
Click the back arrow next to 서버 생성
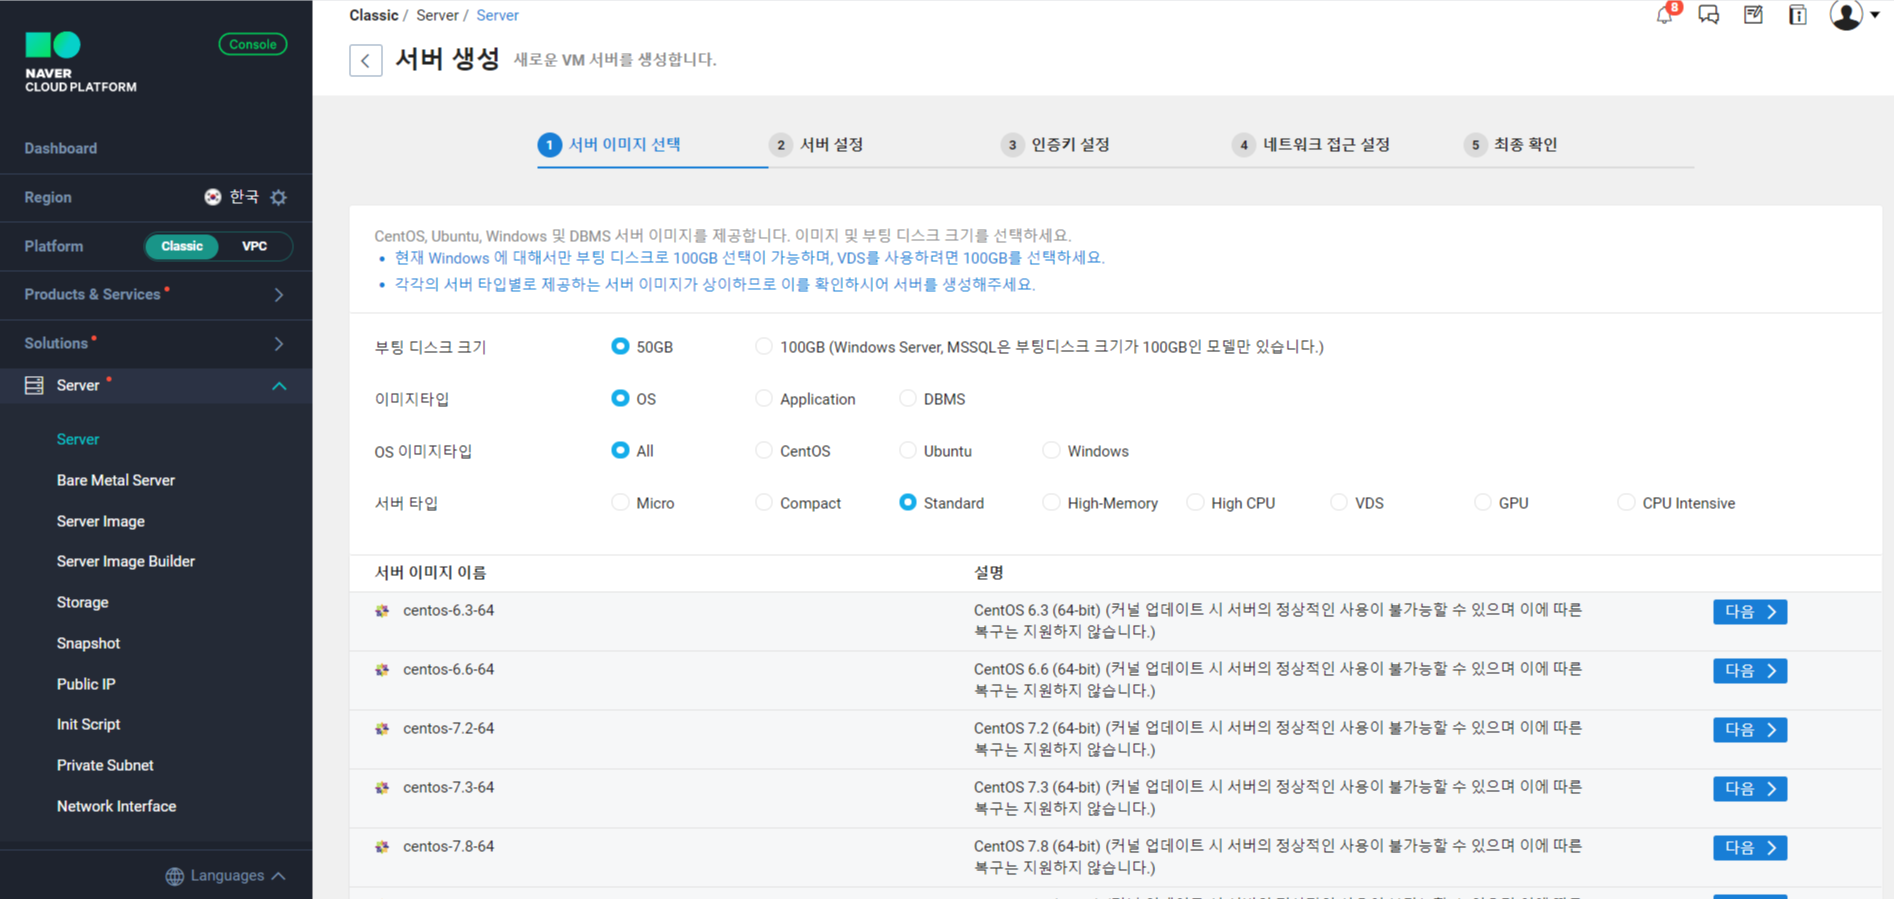coord(366,60)
